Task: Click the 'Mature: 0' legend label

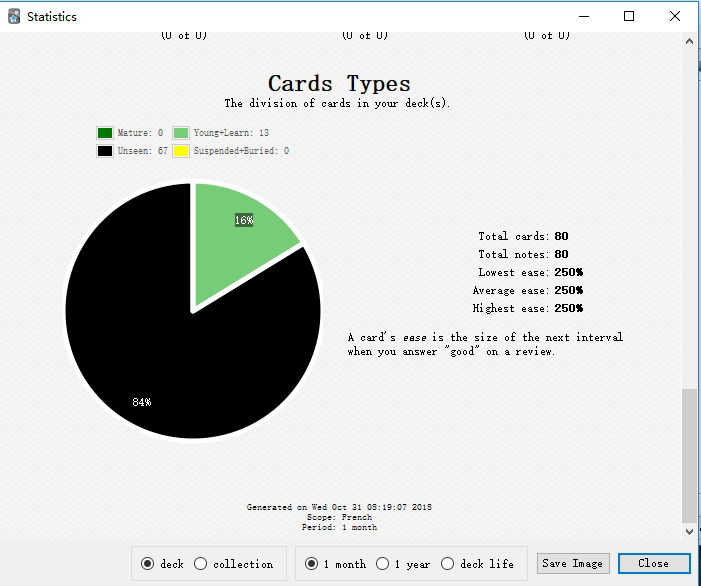Action: point(140,133)
